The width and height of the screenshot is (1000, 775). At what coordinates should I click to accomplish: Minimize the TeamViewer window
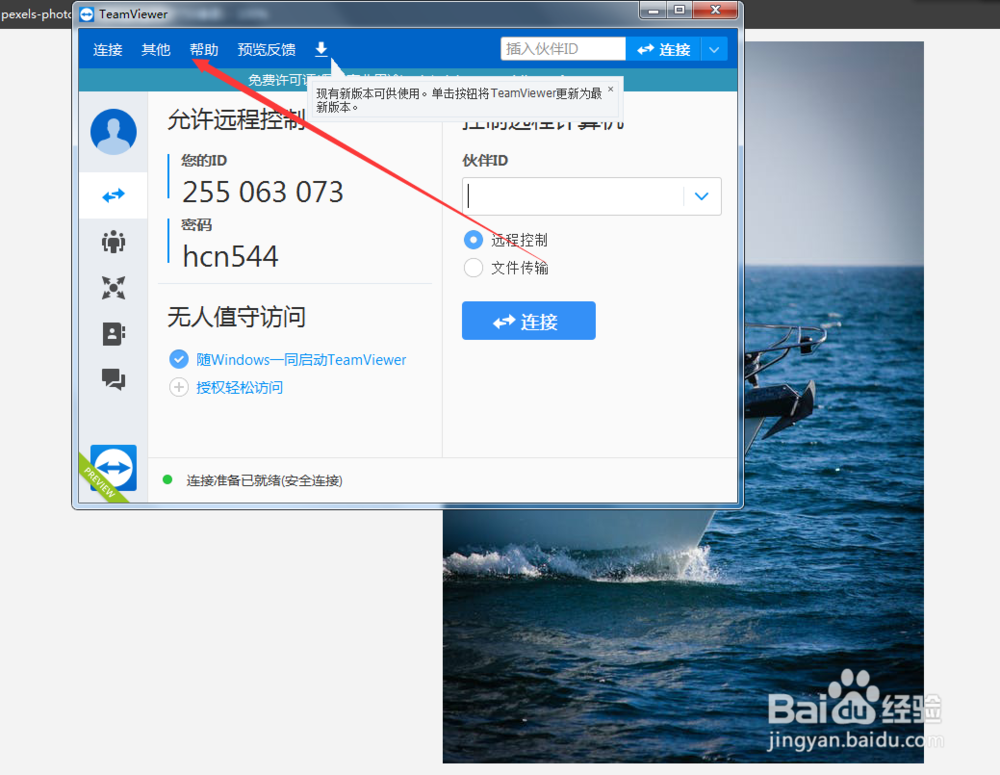tap(653, 10)
